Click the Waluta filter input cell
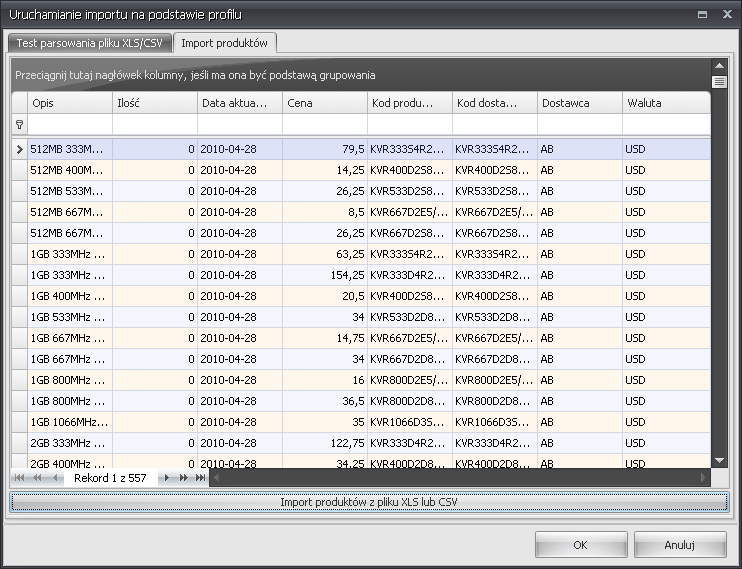Viewport: 742px width, 569px height. (x=666, y=124)
